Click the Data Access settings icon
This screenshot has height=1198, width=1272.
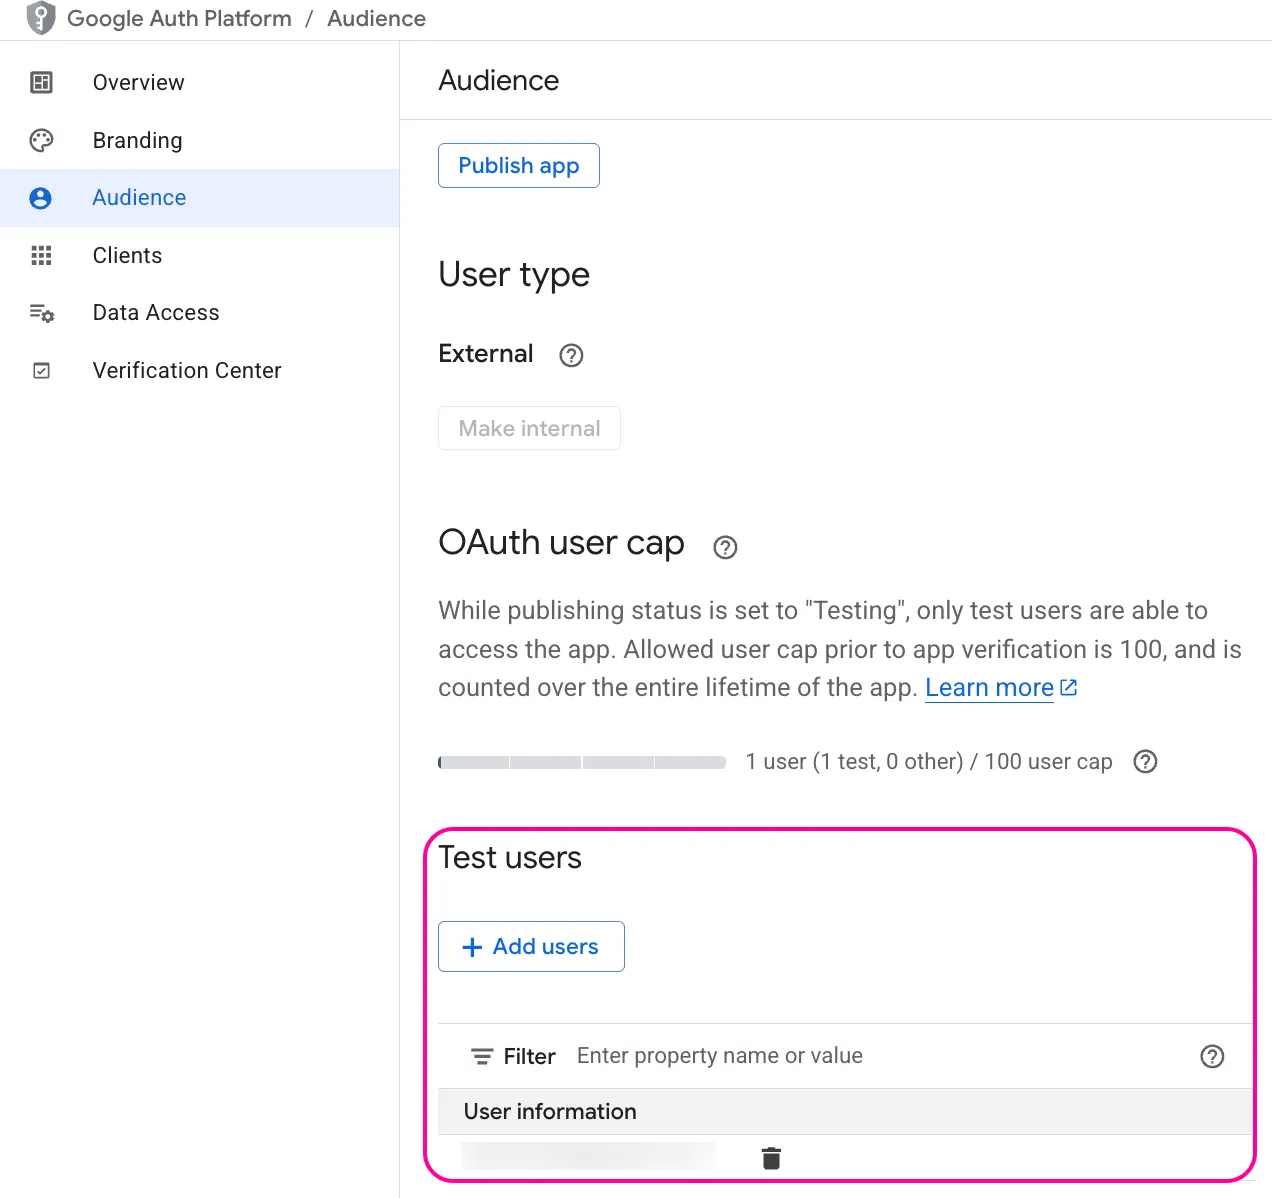[41, 313]
